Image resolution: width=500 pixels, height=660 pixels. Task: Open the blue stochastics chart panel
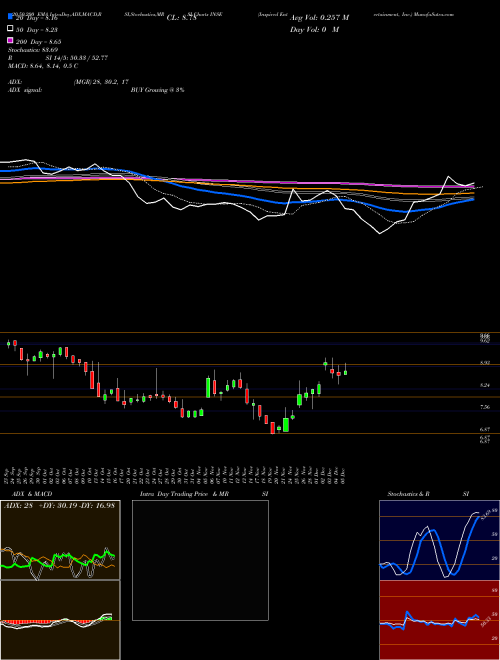(x=439, y=540)
